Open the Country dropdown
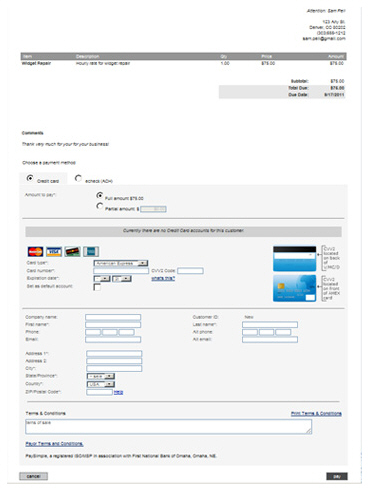The height and width of the screenshot is (489, 369). (x=101, y=384)
